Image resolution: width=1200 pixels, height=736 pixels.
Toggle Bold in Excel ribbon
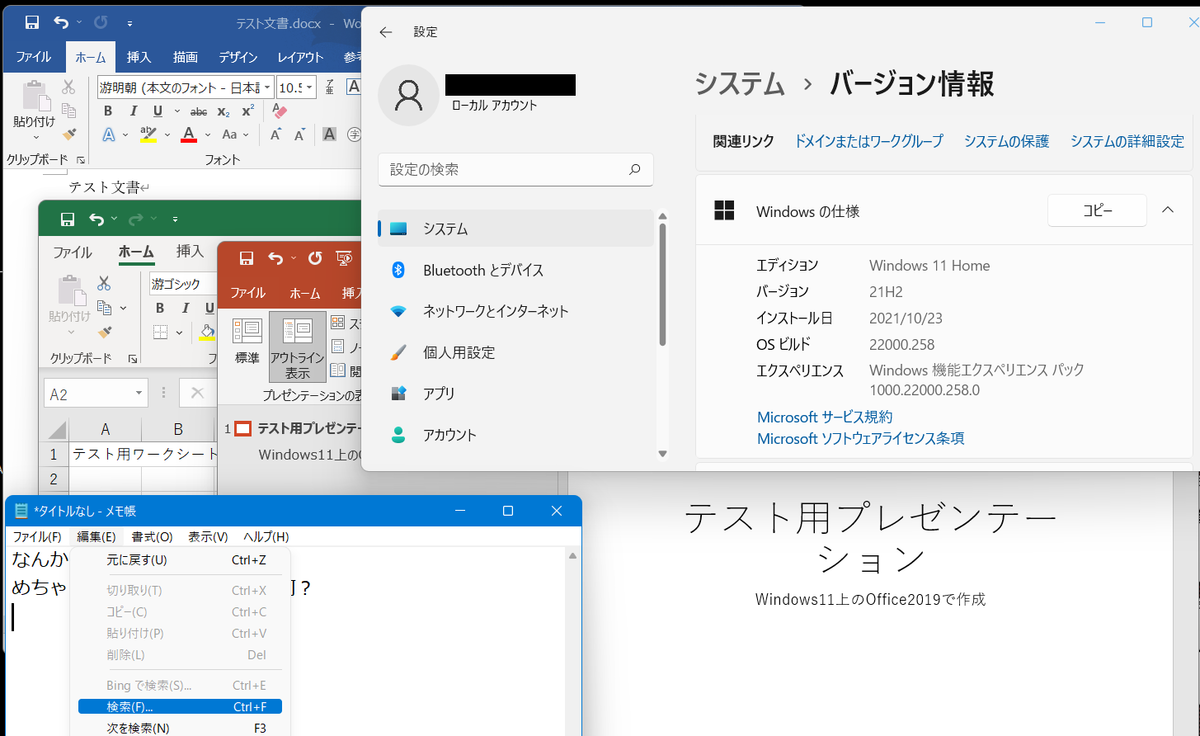(x=160, y=309)
